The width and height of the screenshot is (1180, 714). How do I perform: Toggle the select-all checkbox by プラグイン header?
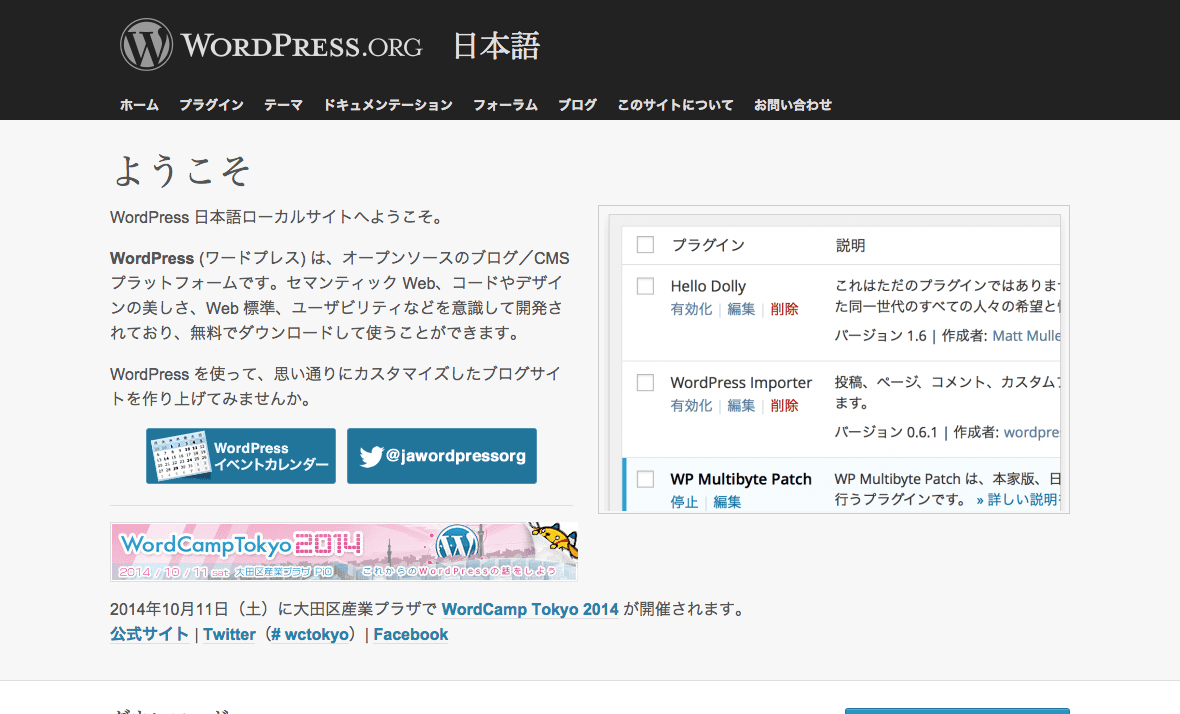[645, 245]
